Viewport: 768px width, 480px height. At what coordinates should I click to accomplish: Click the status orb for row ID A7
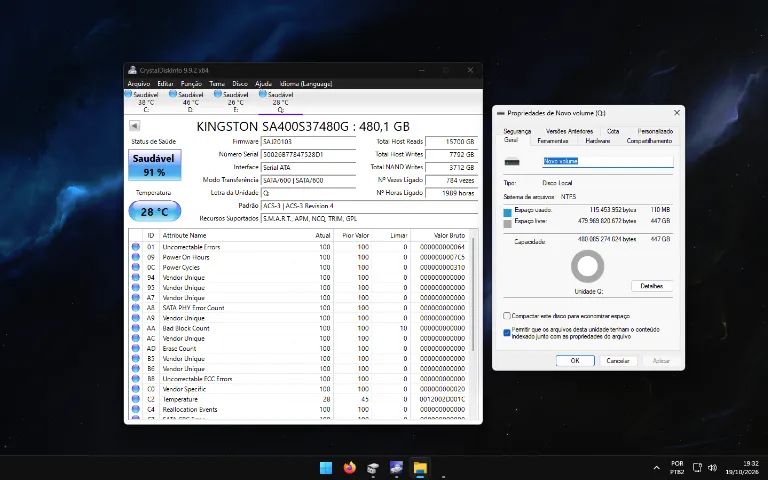[136, 298]
